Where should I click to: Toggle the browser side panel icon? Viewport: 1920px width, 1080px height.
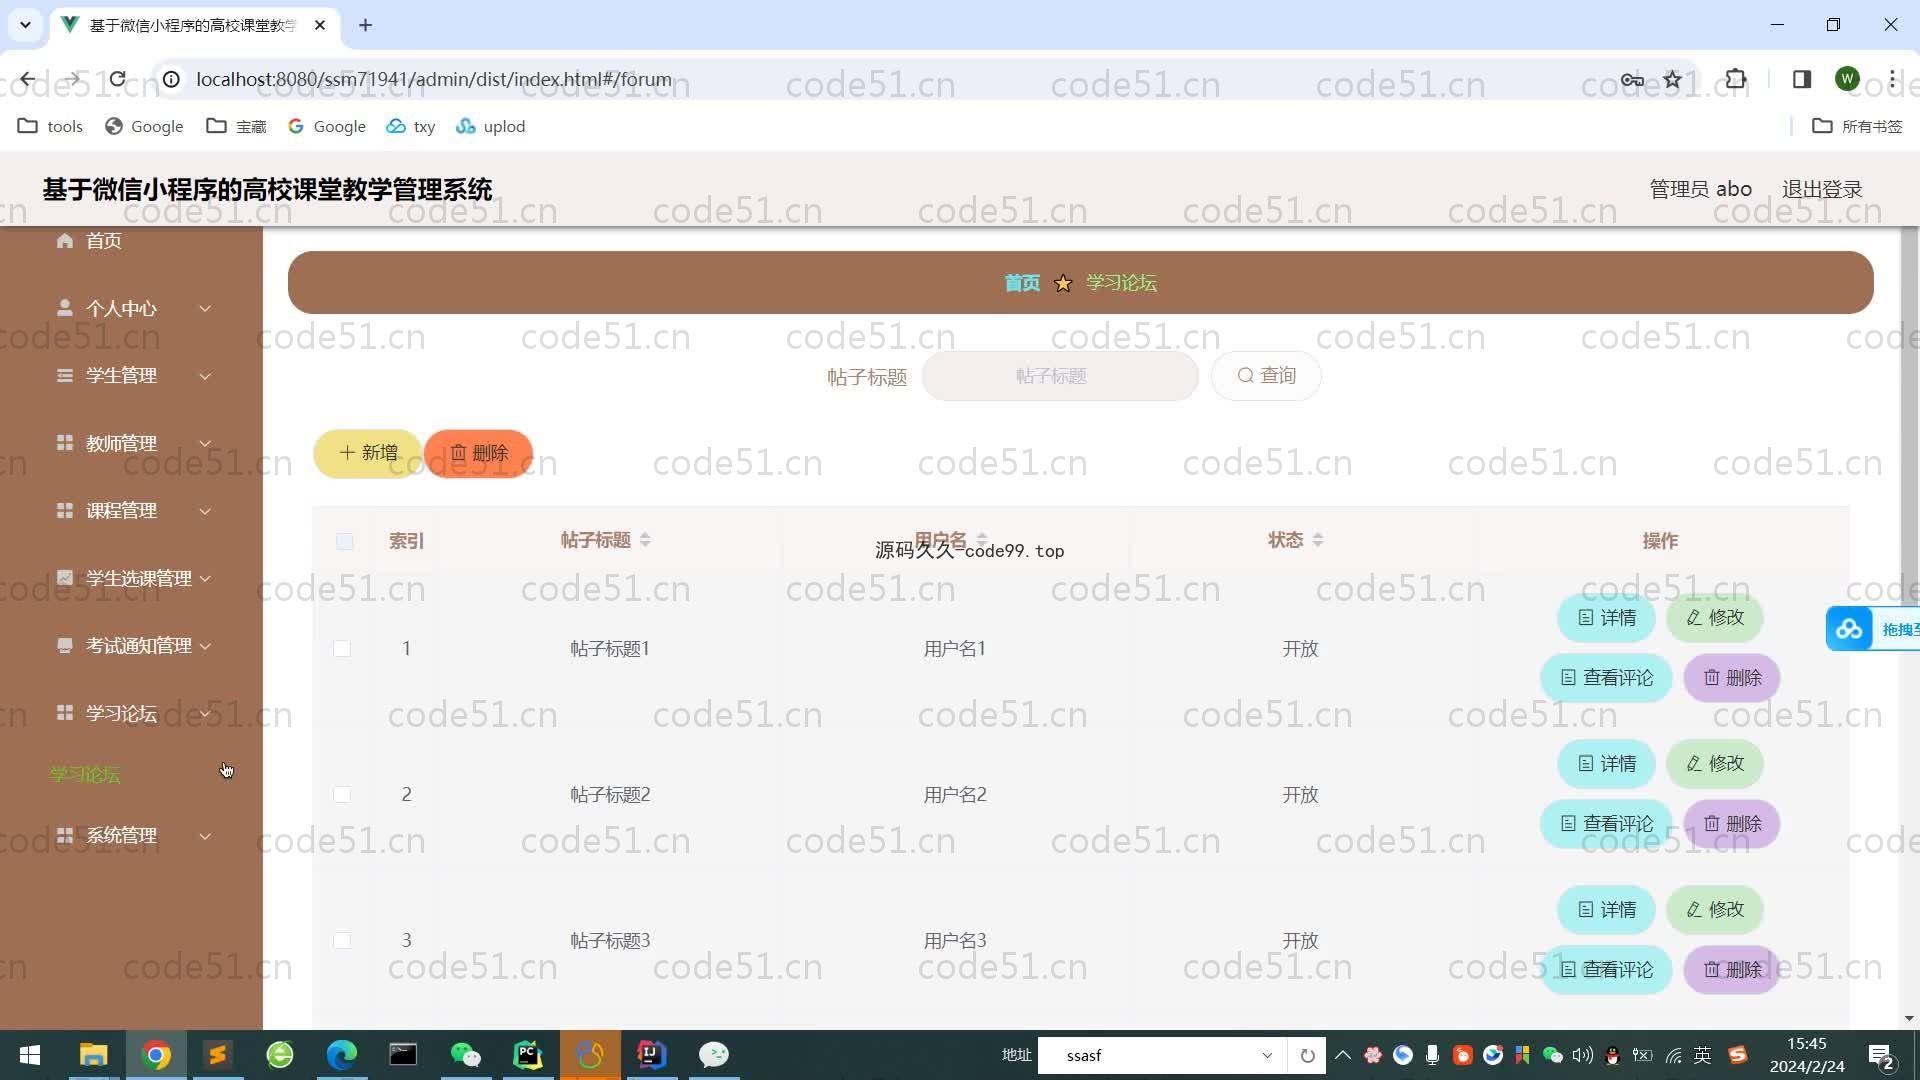click(x=1801, y=79)
